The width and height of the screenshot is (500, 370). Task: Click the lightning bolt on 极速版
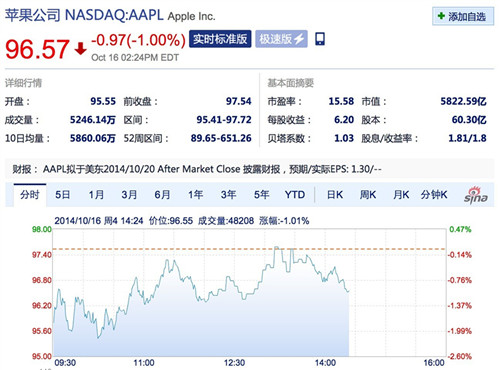click(299, 39)
